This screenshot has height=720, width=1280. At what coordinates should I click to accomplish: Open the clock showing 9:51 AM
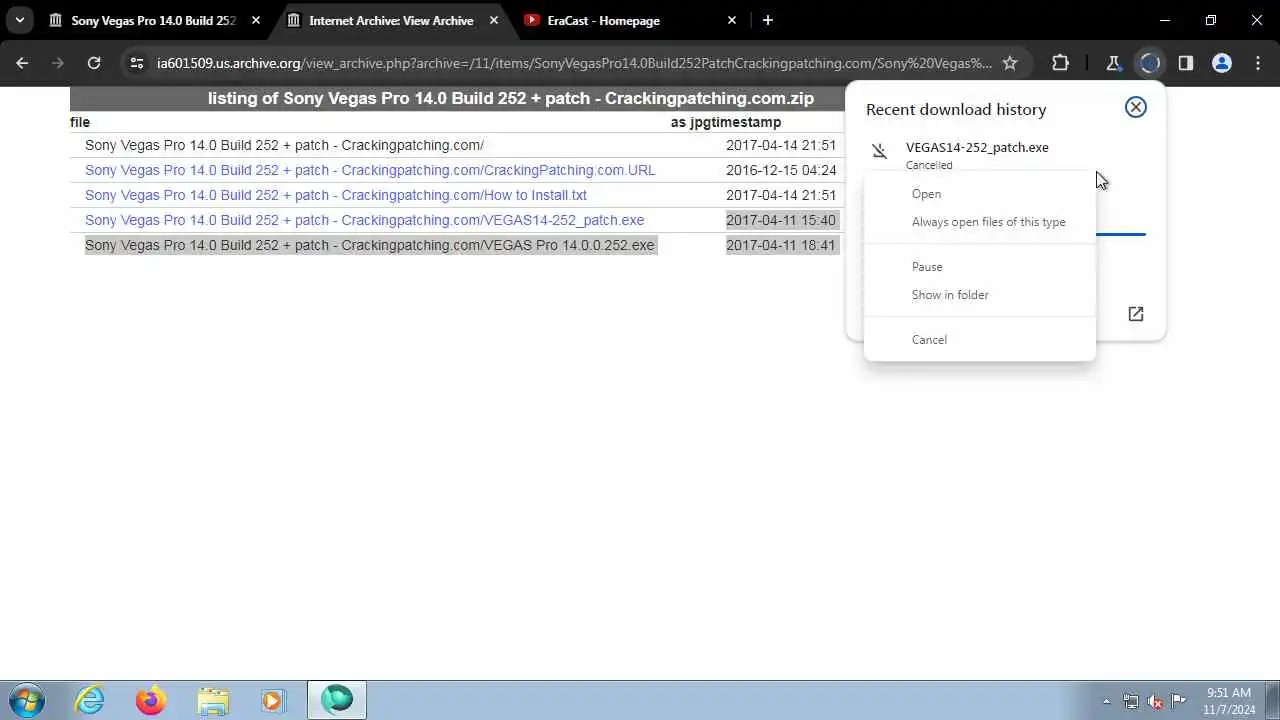click(1229, 701)
